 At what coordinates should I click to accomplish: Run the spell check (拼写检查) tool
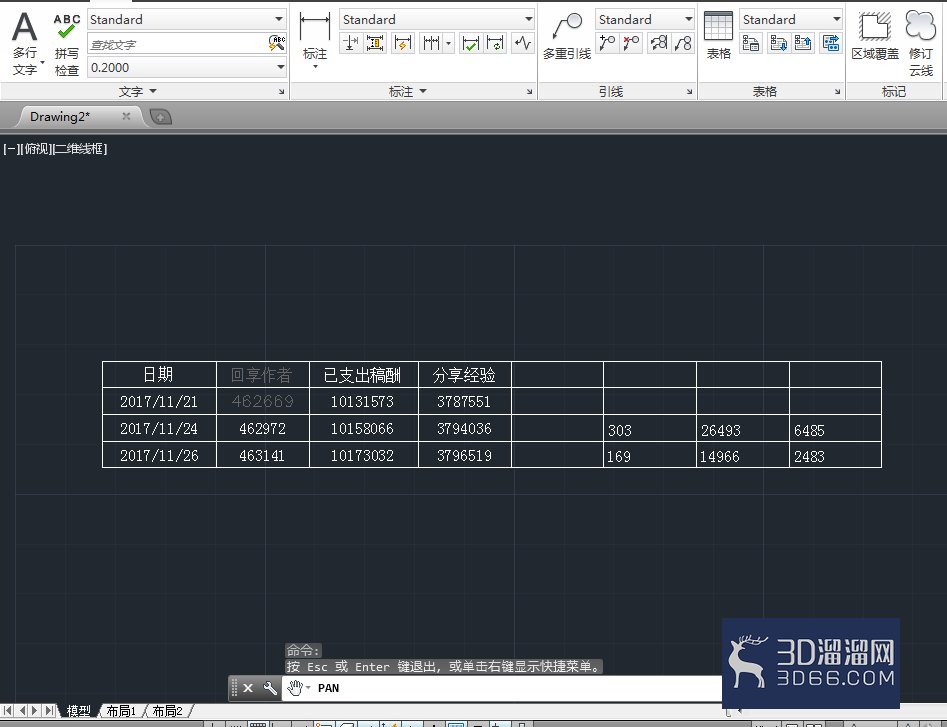tap(66, 45)
